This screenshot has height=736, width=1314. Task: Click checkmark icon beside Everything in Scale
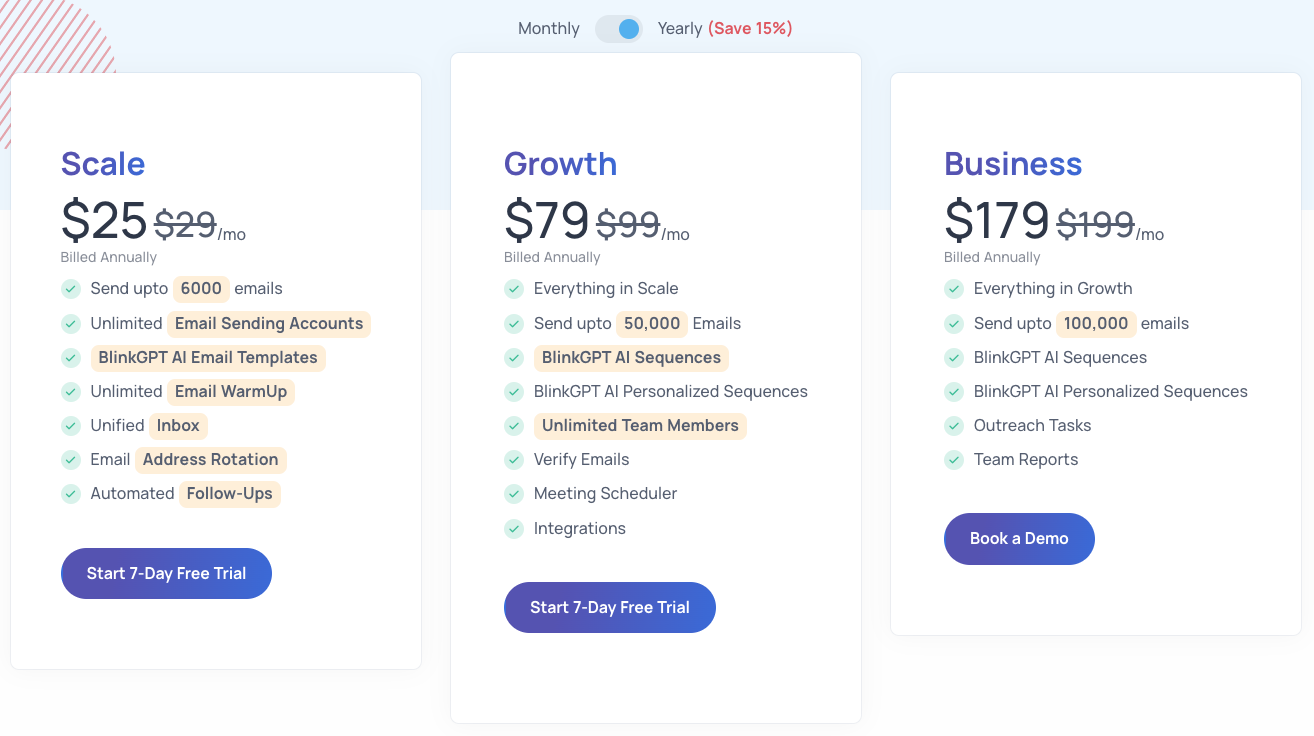[x=514, y=289]
